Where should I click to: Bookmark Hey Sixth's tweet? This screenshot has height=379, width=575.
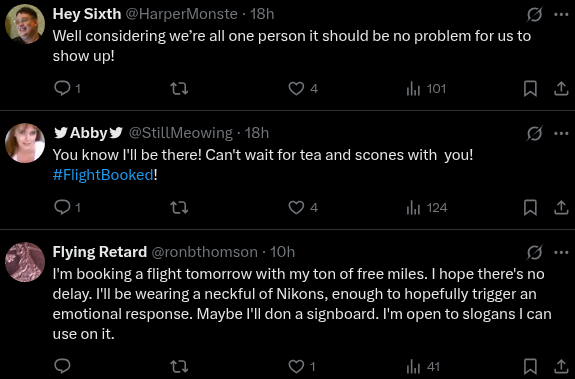tap(530, 88)
